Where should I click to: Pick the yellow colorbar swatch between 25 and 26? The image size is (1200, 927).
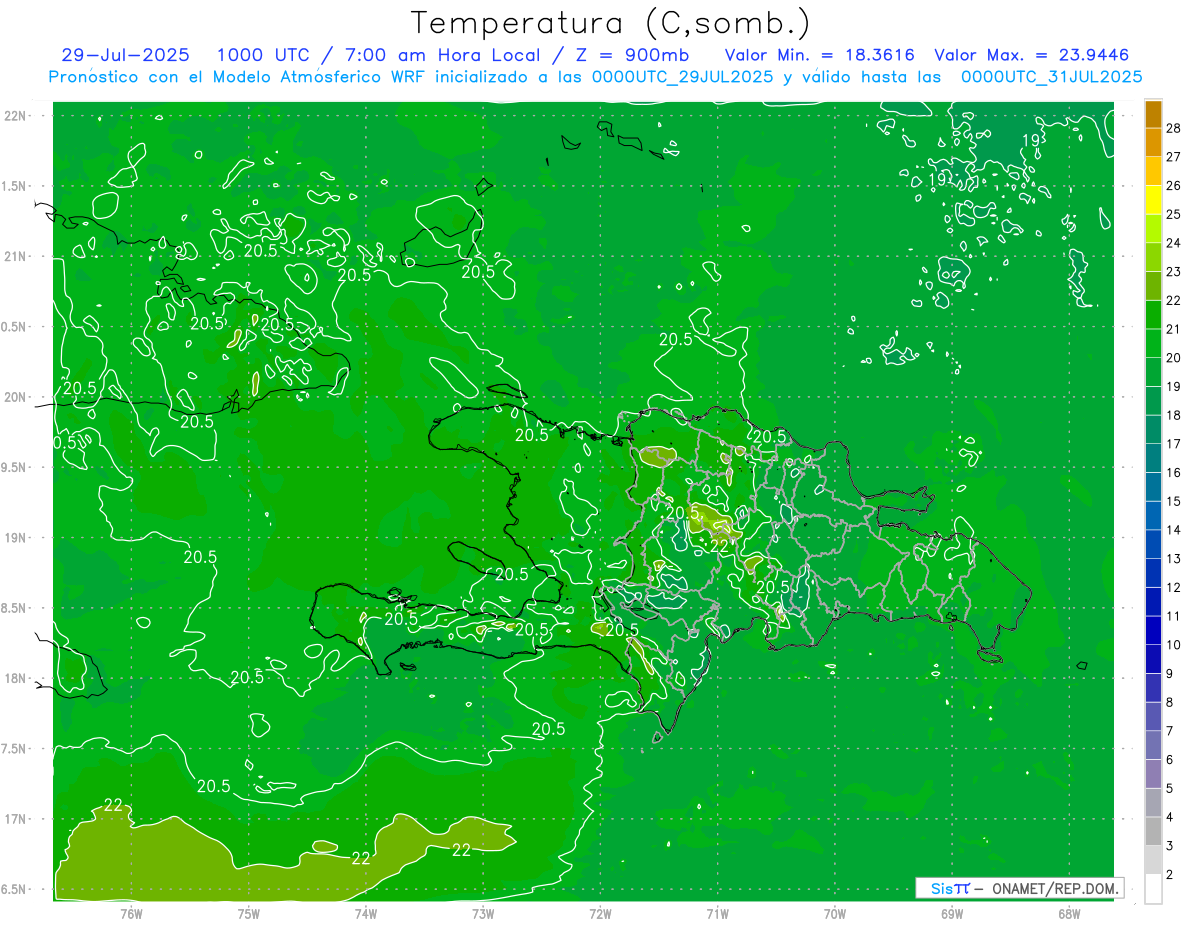1153,200
